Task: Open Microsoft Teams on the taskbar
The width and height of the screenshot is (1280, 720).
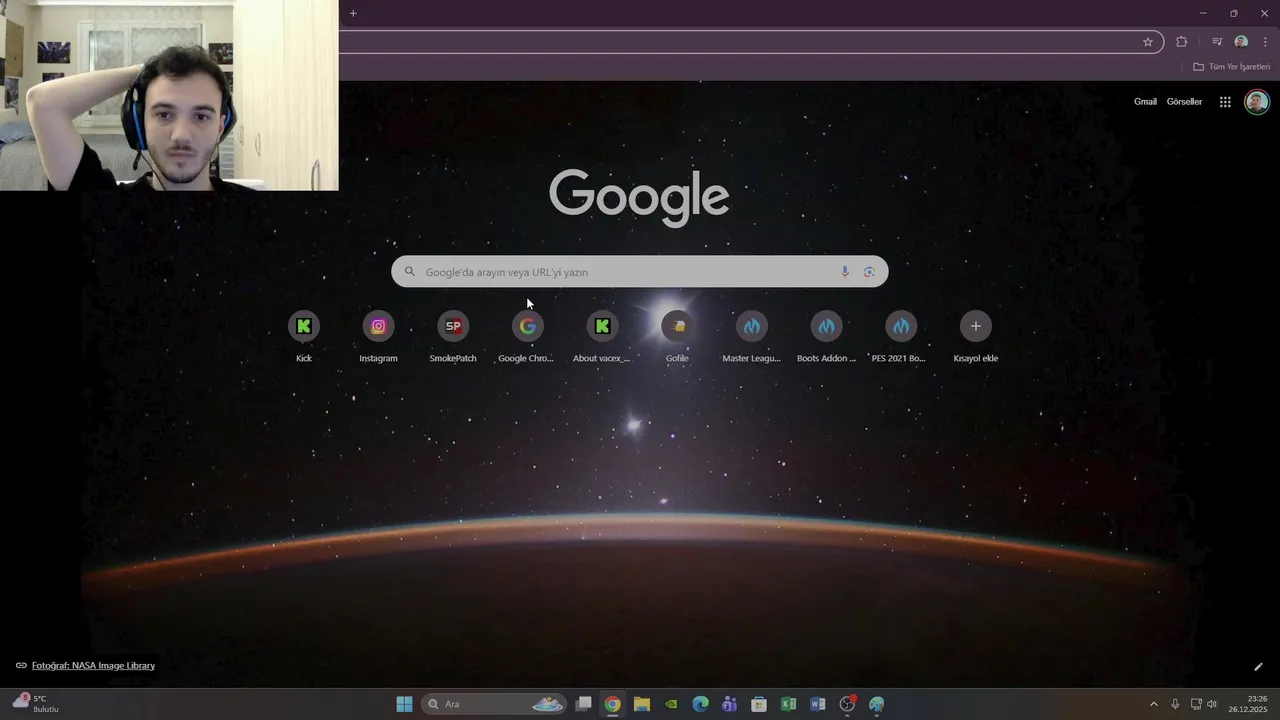Action: pos(729,704)
